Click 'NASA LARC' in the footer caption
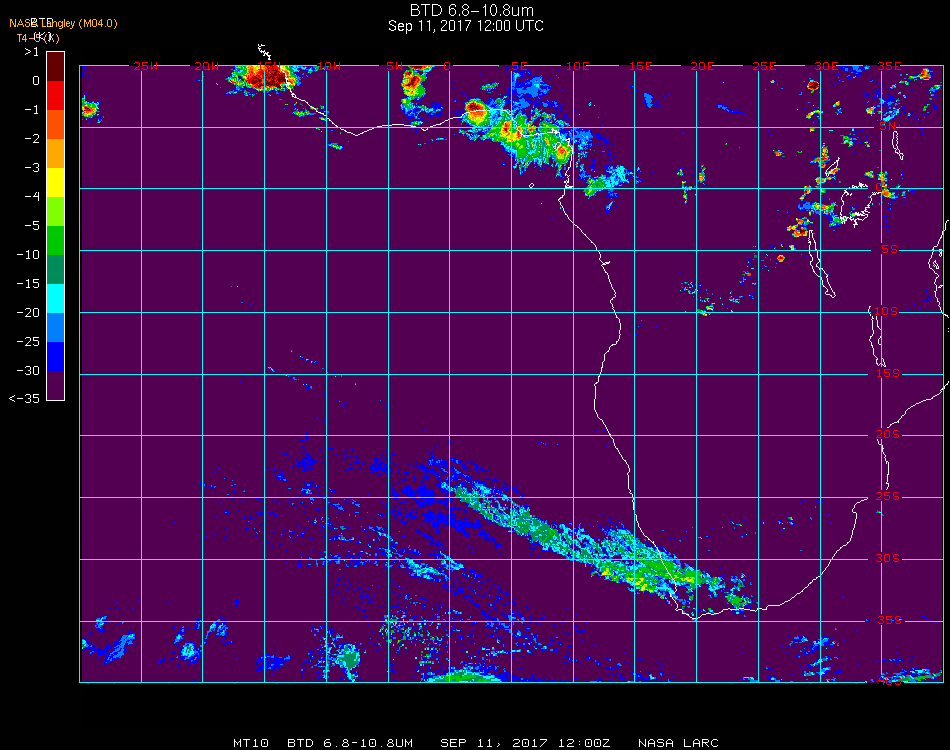 click(x=678, y=743)
